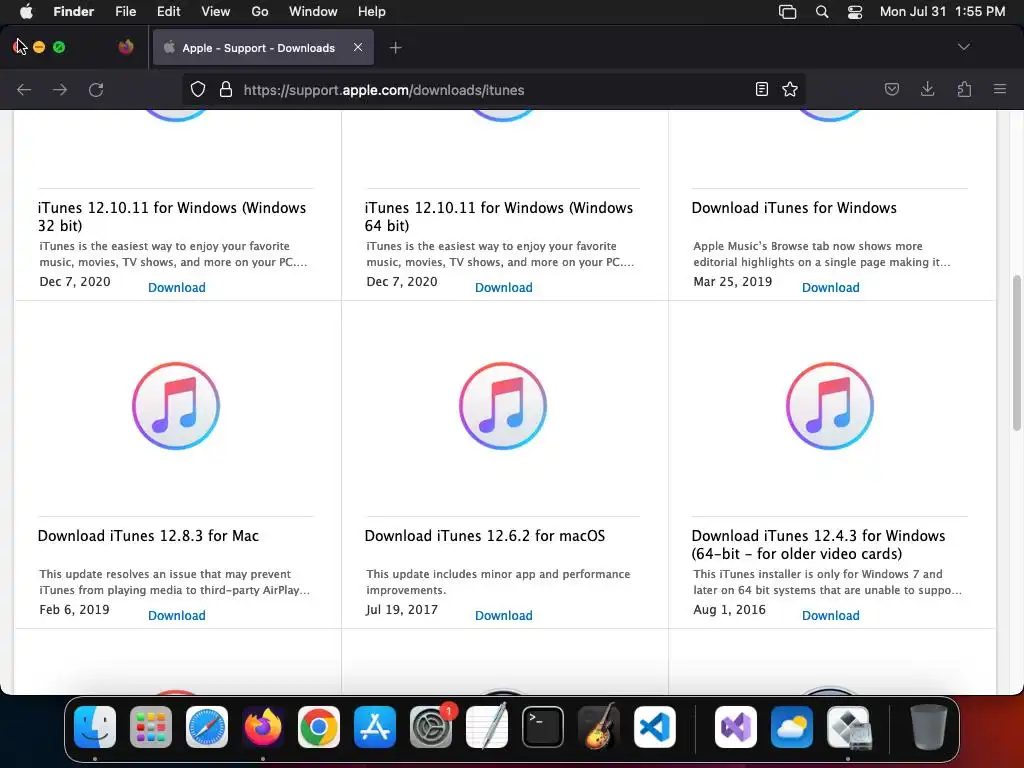
Task: Open the Firefox downloads panel
Action: pyautogui.click(x=927, y=89)
